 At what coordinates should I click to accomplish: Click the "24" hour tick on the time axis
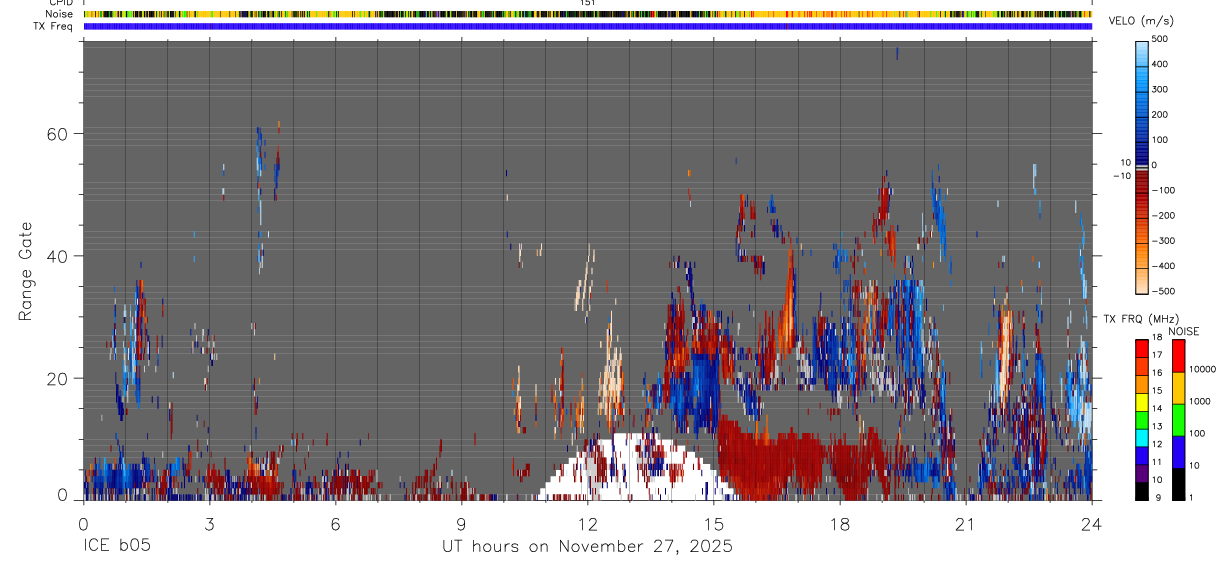pos(1092,523)
